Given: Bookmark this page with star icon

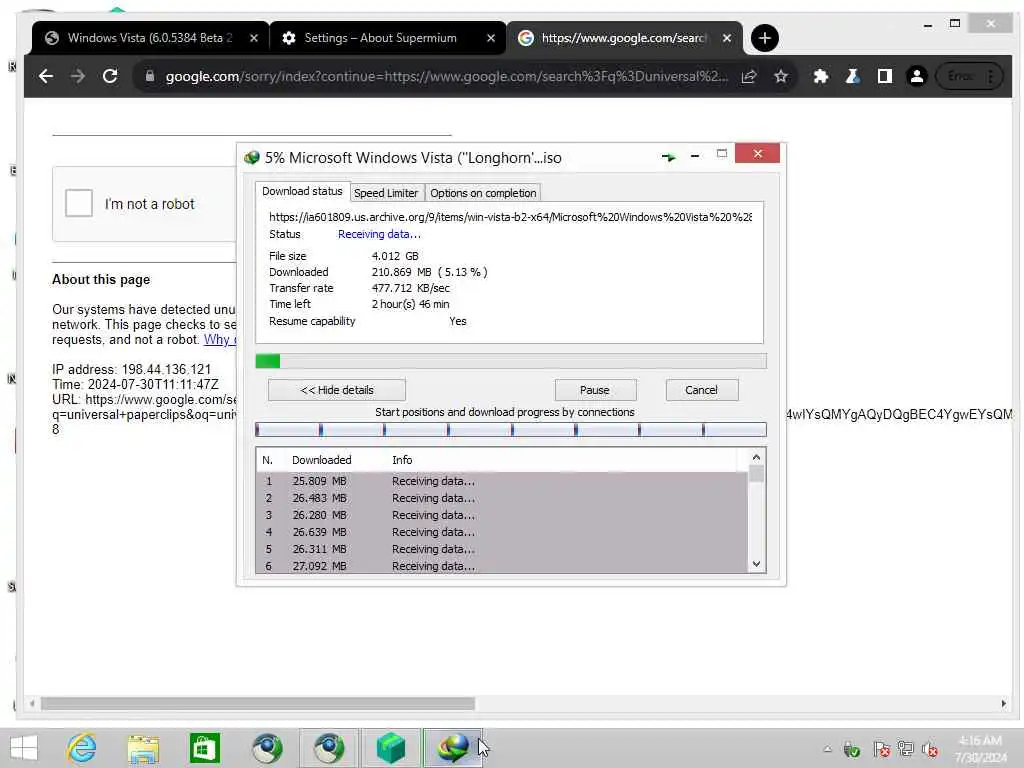Looking at the screenshot, I should pos(780,76).
